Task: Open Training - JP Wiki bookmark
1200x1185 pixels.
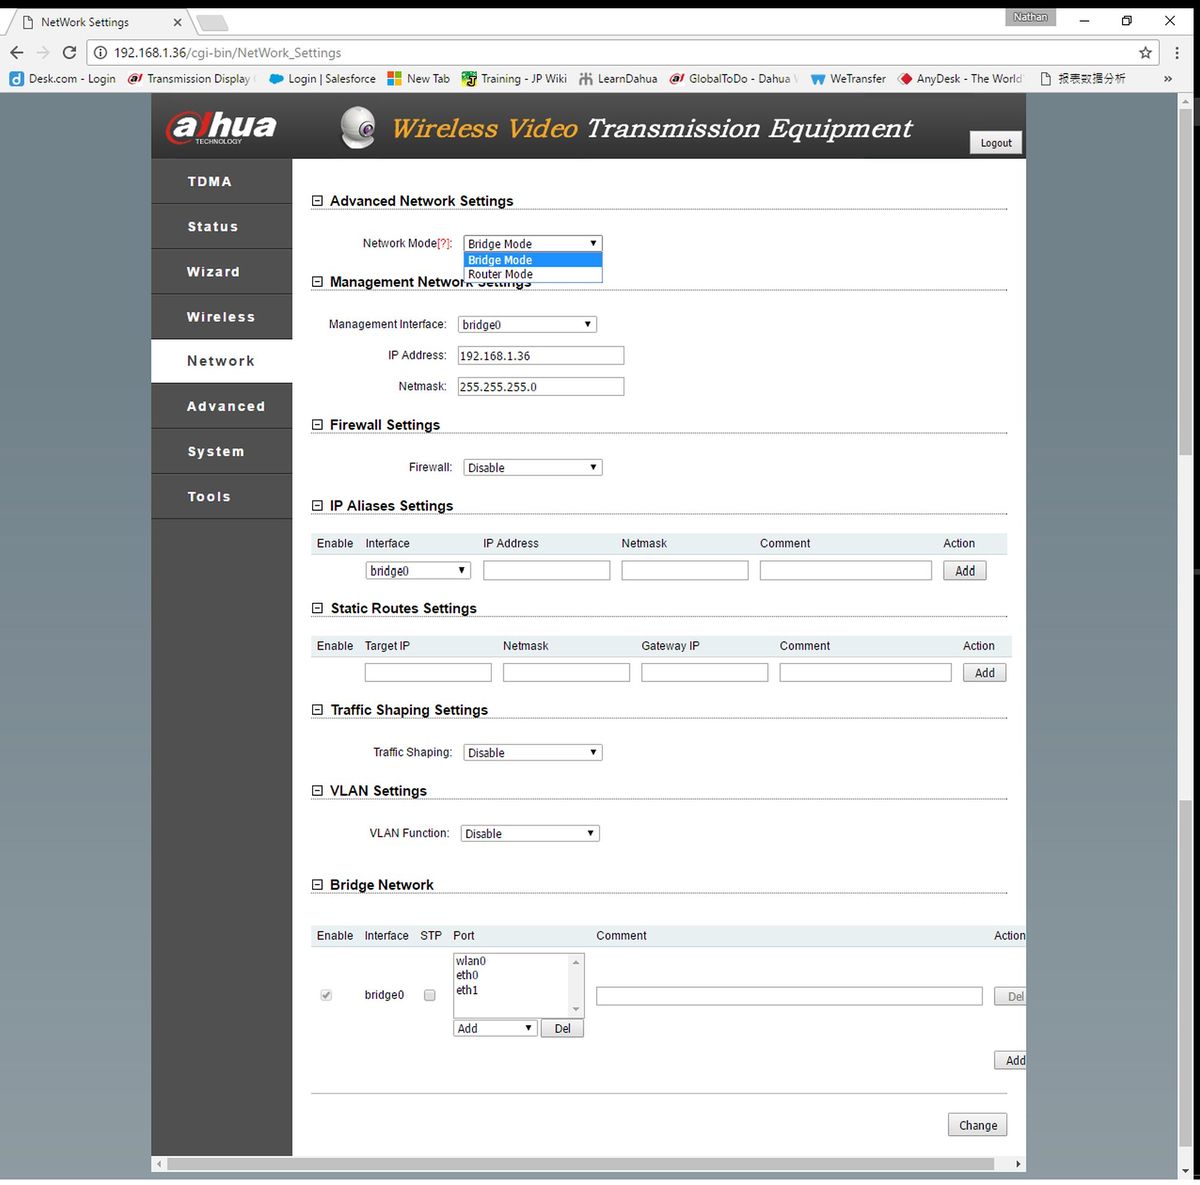Action: (514, 79)
